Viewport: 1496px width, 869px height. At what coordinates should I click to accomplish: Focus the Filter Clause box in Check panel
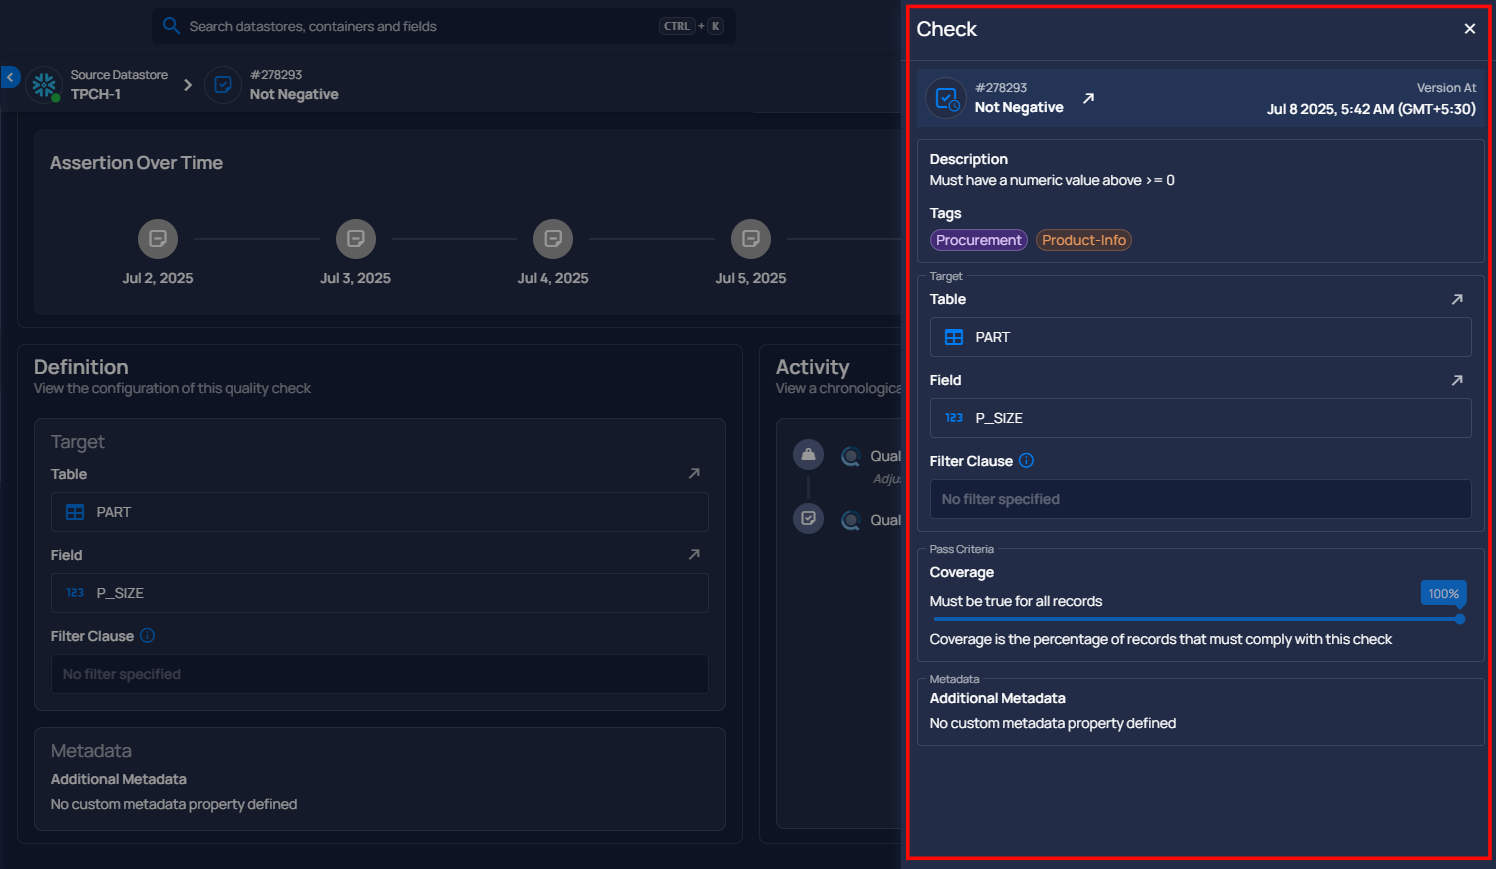coord(1200,499)
